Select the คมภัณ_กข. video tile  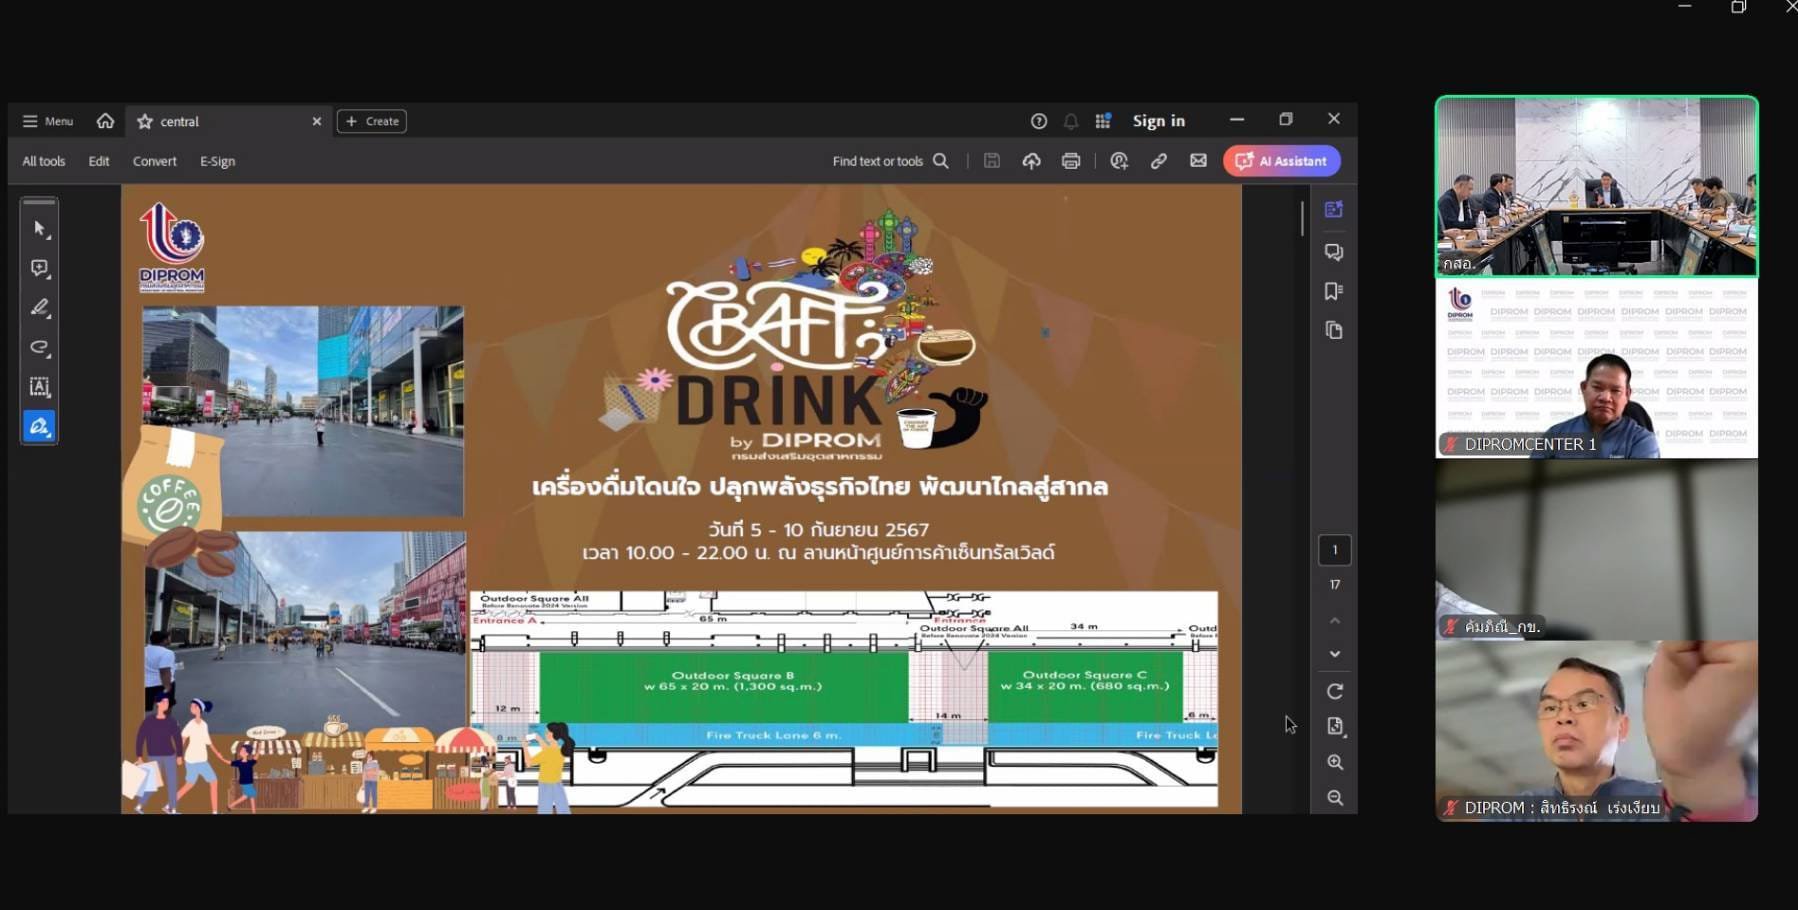pyautogui.click(x=1597, y=549)
